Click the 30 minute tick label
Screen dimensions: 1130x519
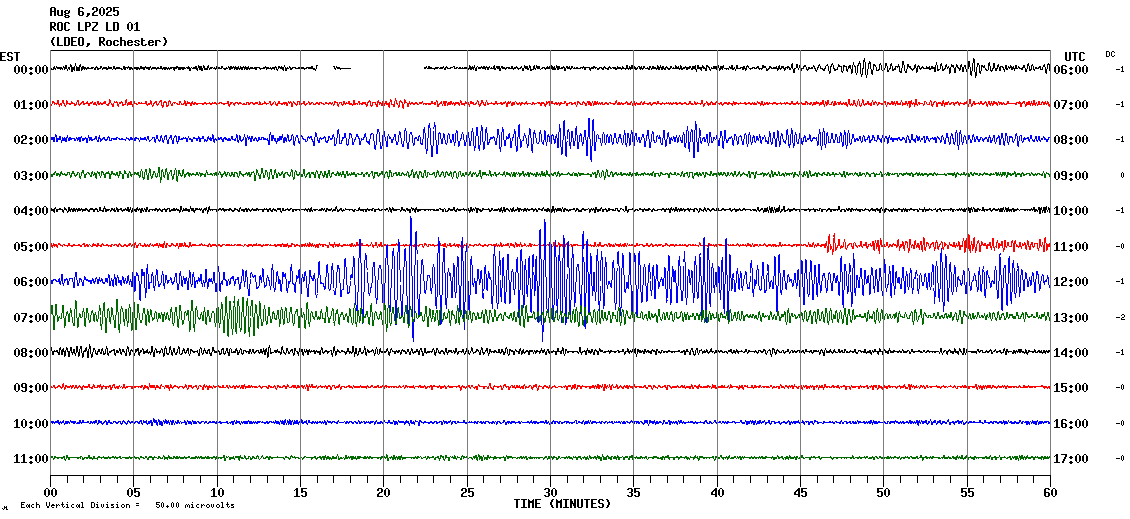550,493
